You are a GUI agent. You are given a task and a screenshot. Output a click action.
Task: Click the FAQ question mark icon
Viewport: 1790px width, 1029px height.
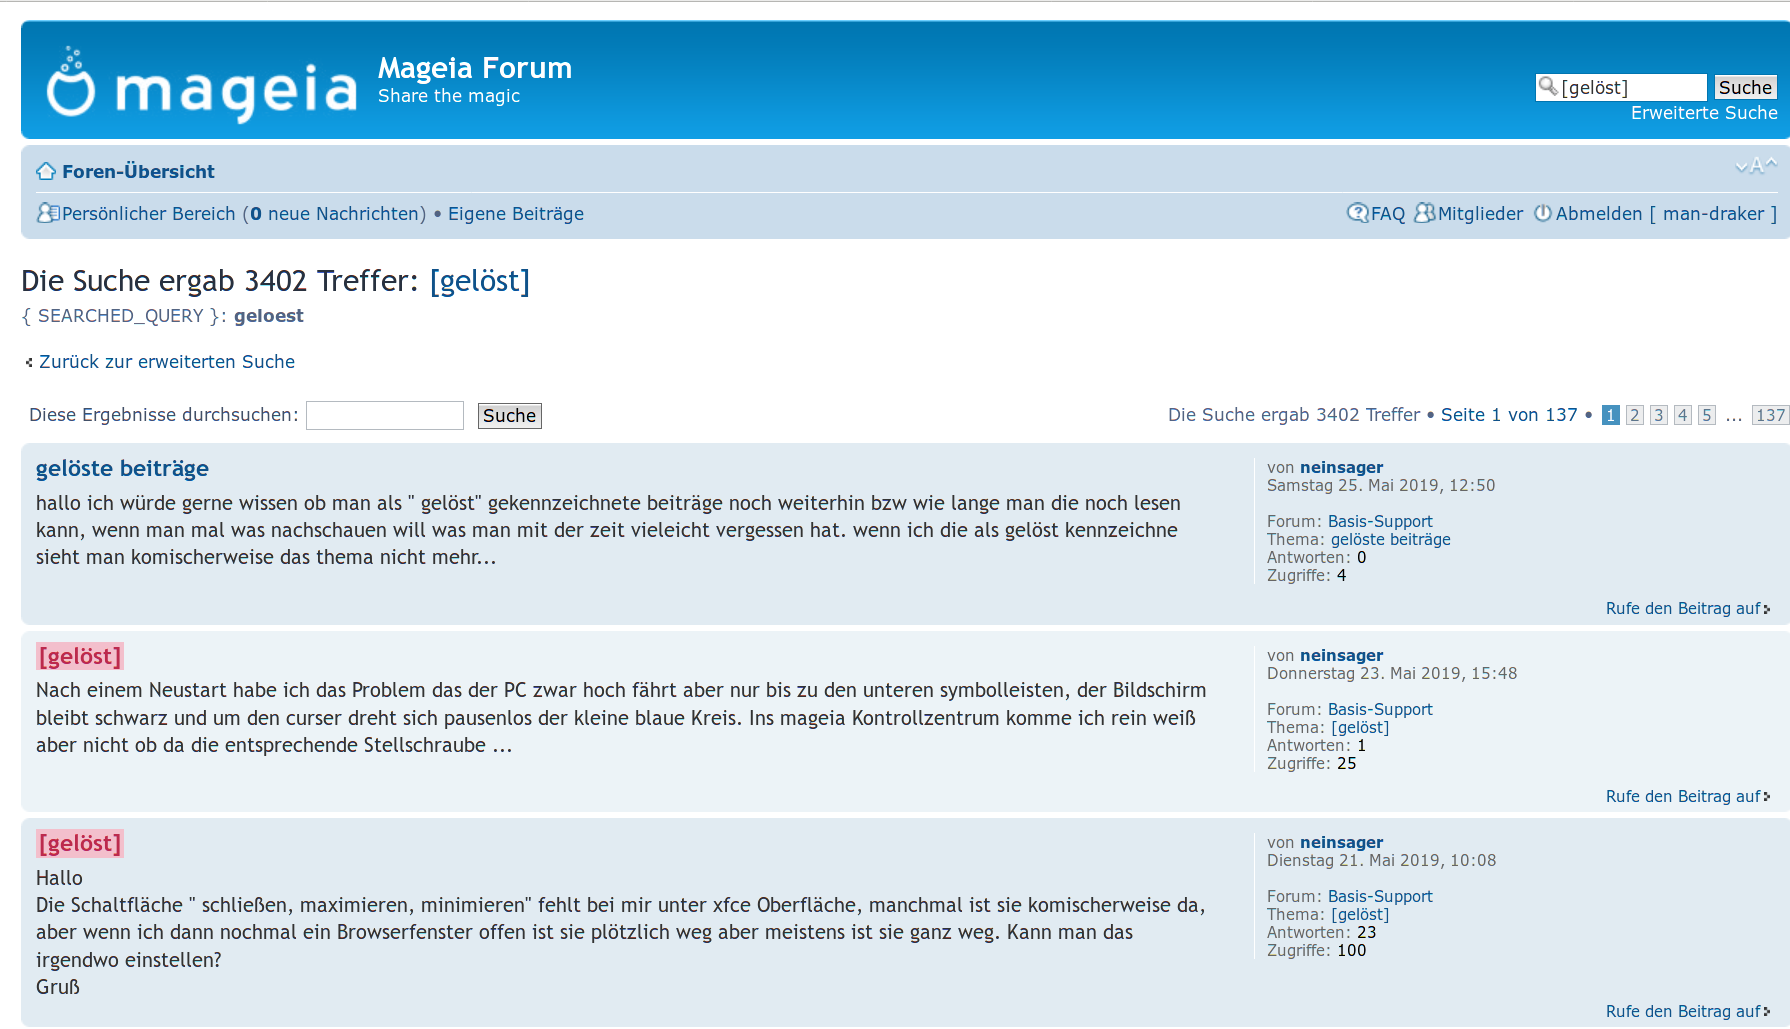1357,213
